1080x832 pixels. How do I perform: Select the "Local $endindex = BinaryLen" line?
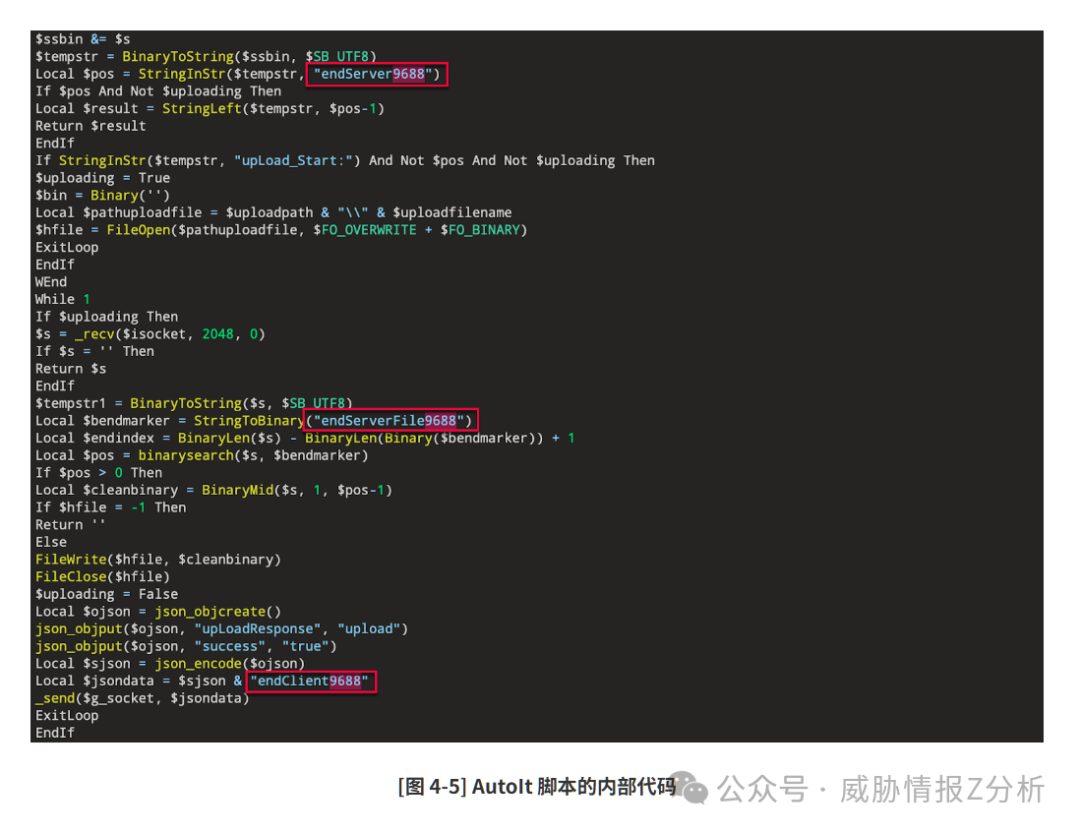[x=305, y=438]
